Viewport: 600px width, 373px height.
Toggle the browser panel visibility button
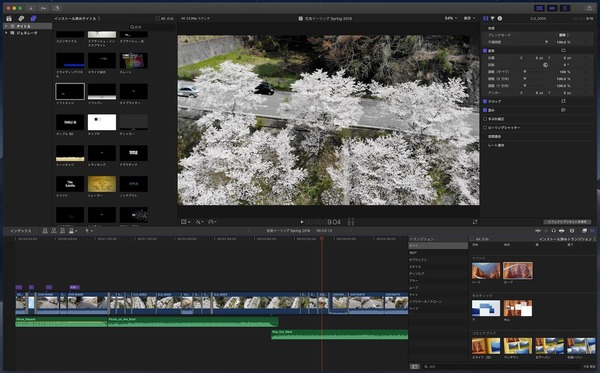coord(539,8)
